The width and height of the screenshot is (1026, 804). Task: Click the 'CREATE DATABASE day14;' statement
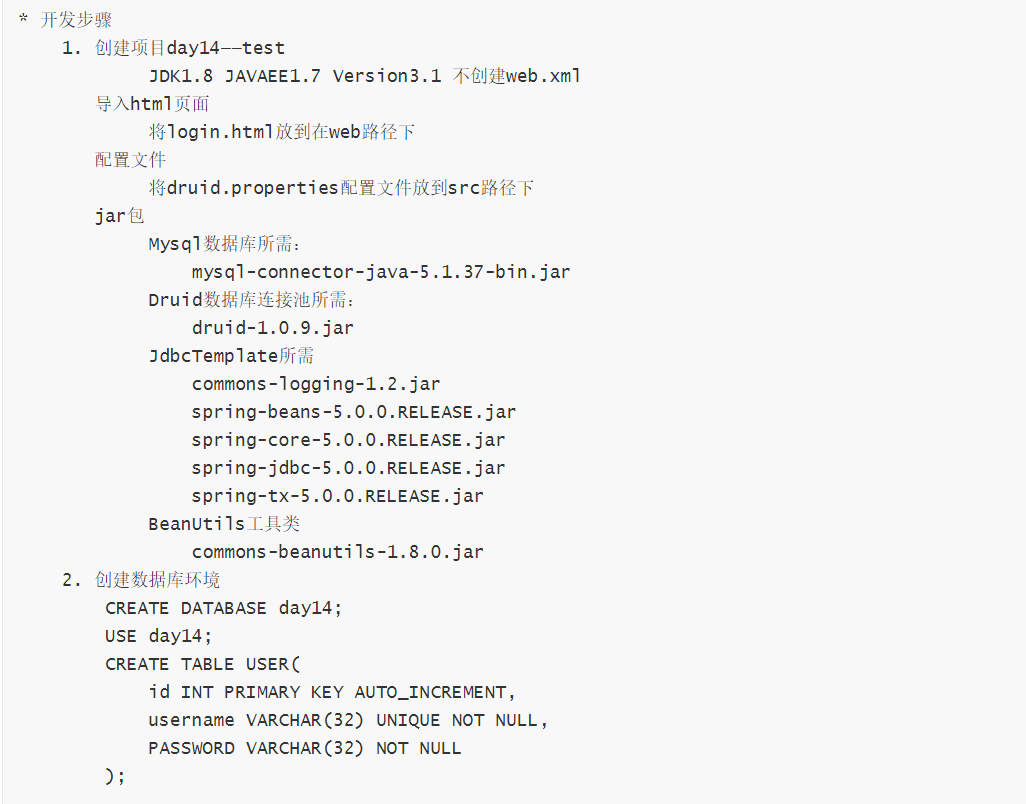(224, 608)
